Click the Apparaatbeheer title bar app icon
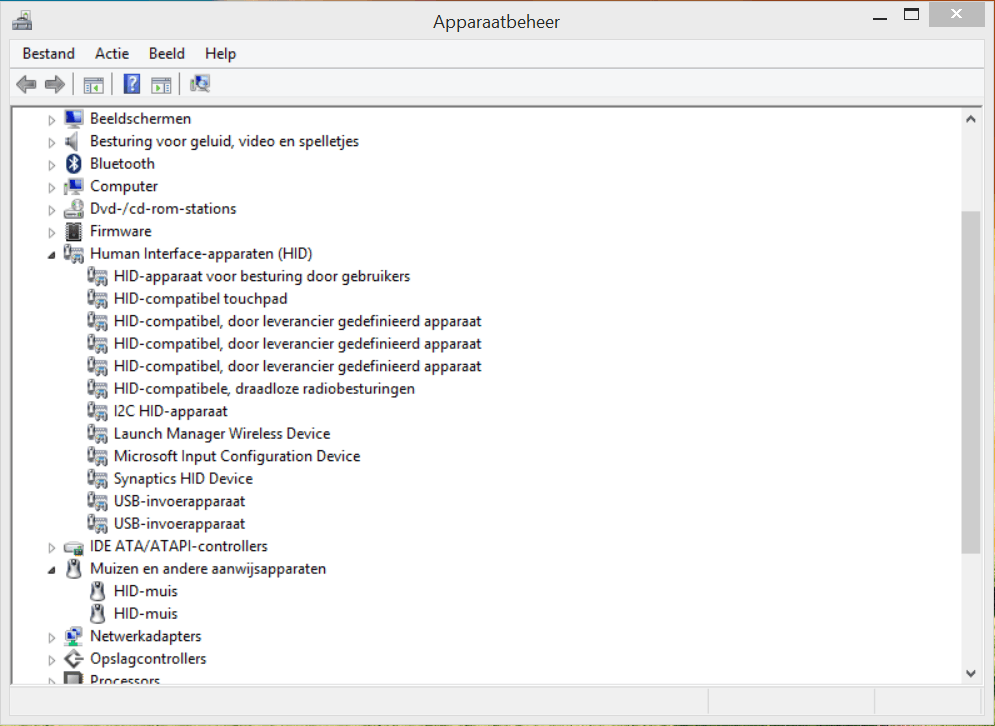The width and height of the screenshot is (995, 726). point(22,21)
